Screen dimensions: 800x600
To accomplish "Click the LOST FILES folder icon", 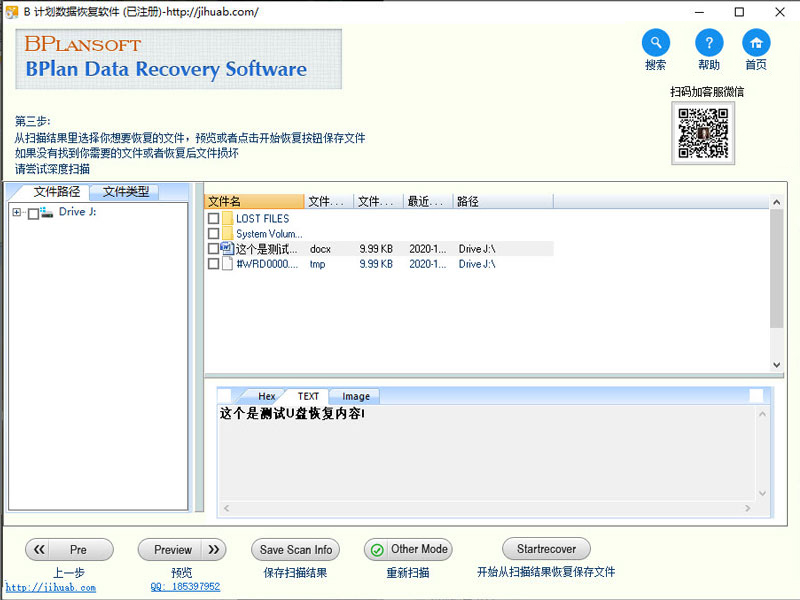I will [x=227, y=219].
